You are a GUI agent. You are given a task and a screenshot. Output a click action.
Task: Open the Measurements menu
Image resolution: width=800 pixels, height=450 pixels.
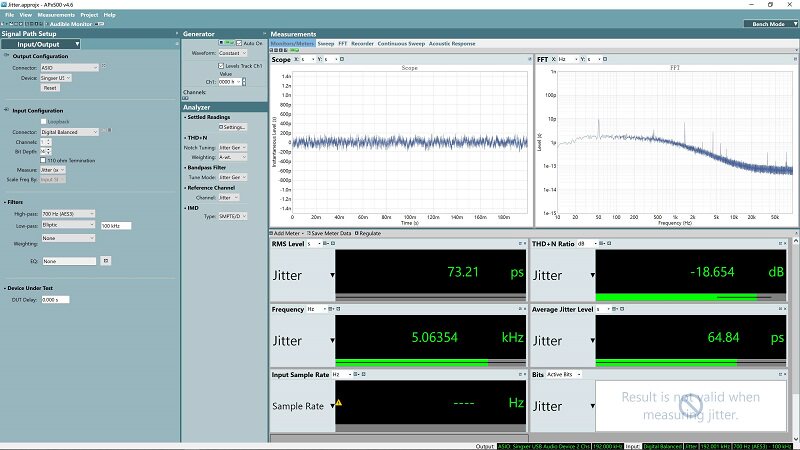pyautogui.click(x=56, y=15)
